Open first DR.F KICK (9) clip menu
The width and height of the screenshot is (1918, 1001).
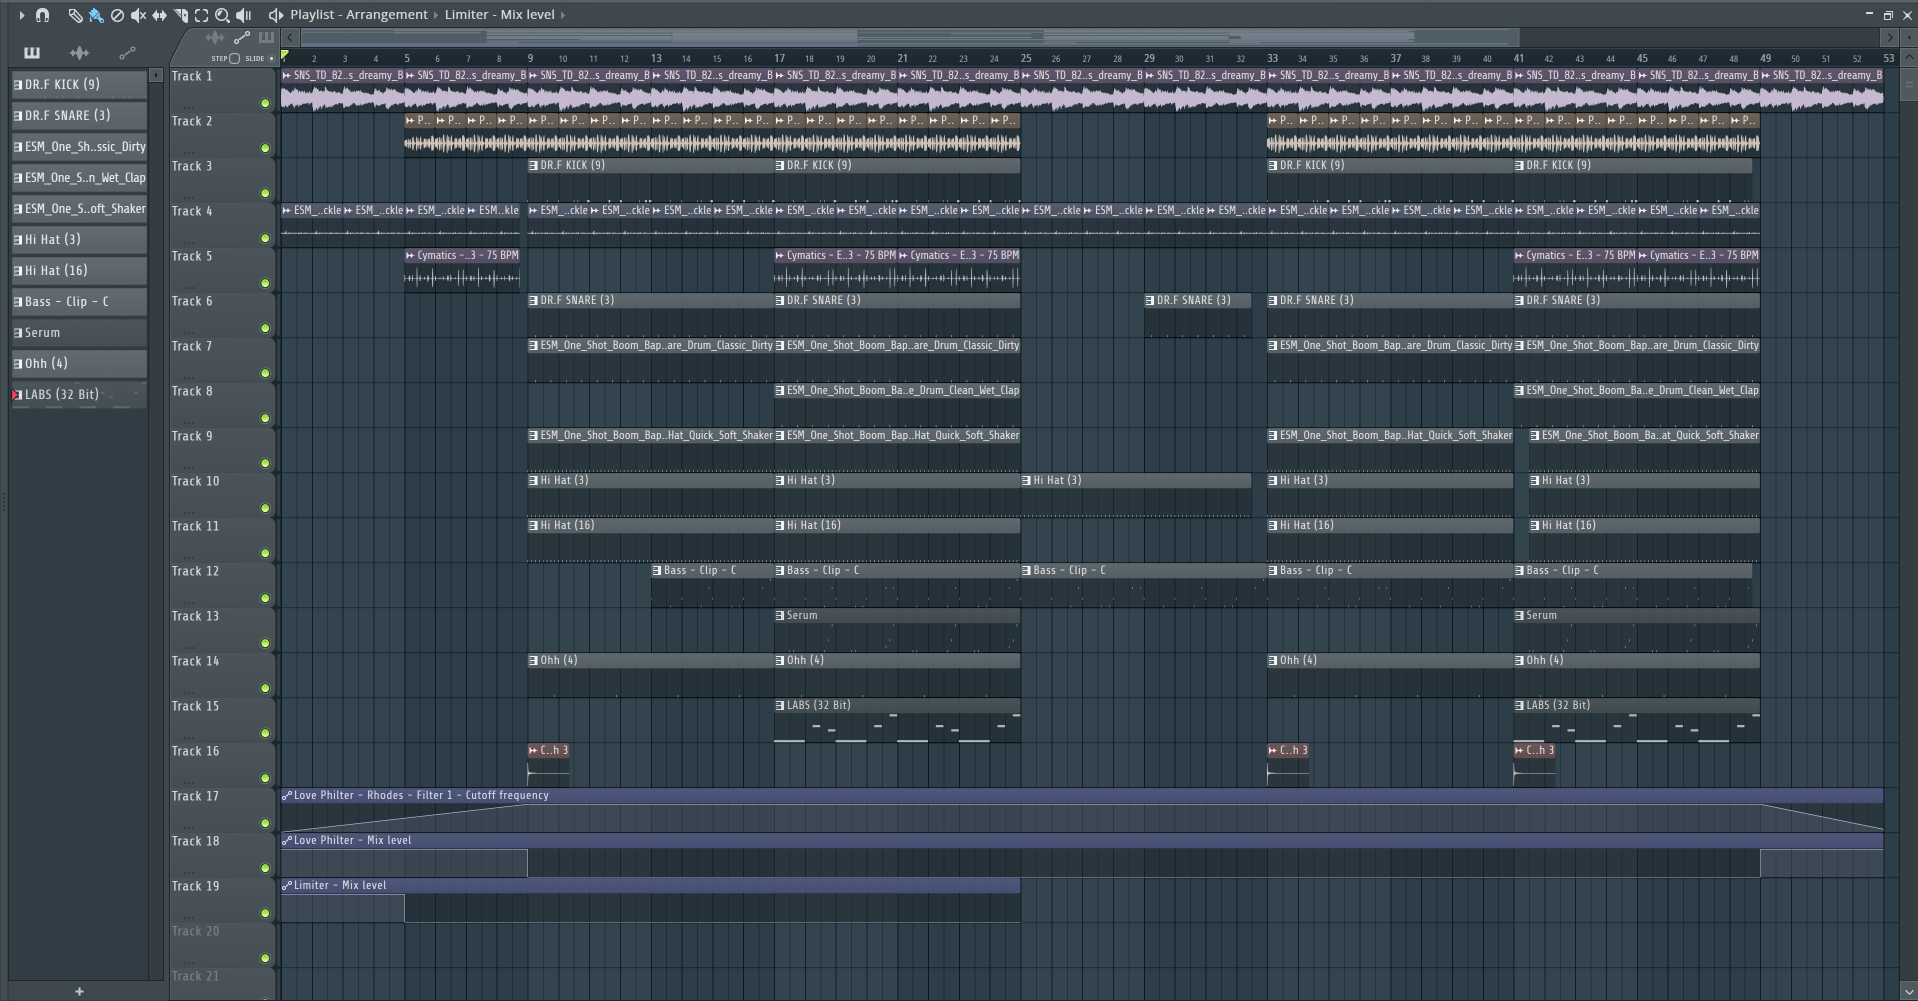click(x=533, y=166)
